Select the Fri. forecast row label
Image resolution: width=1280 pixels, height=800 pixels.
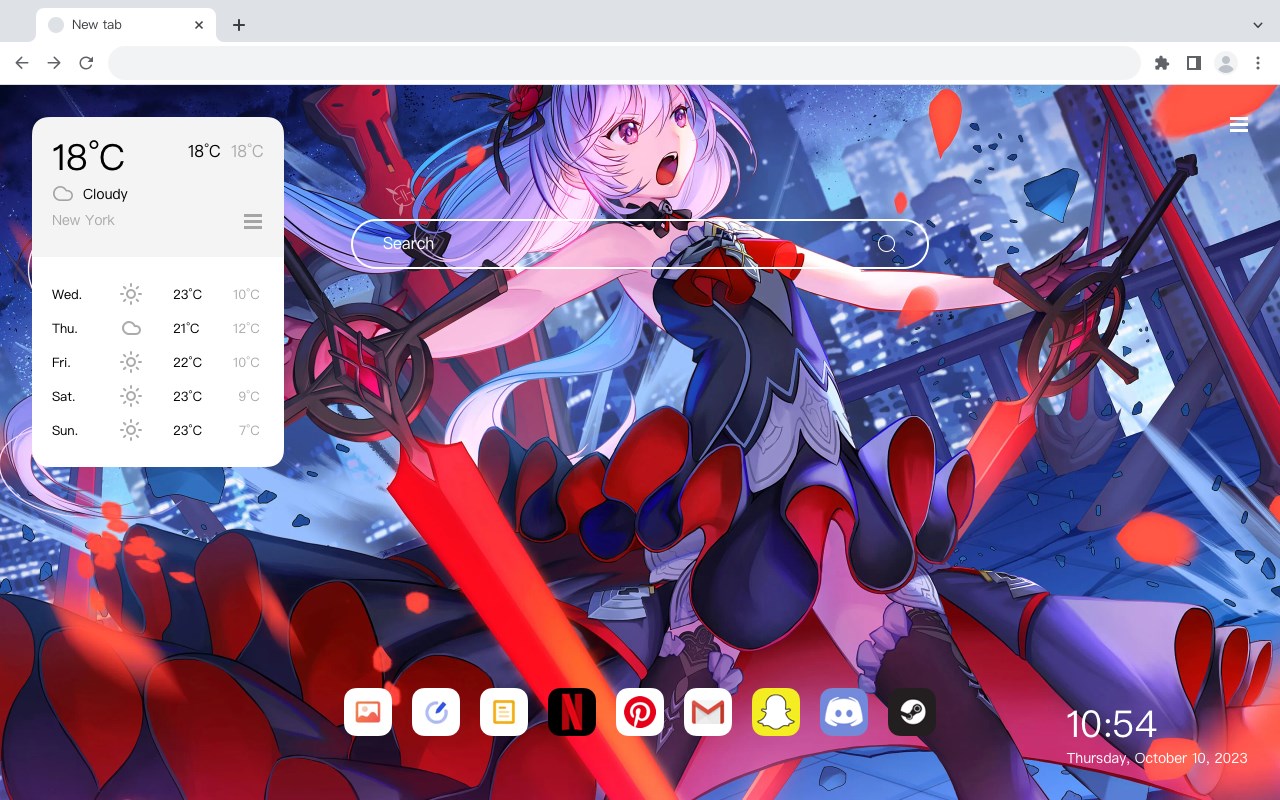(x=61, y=363)
